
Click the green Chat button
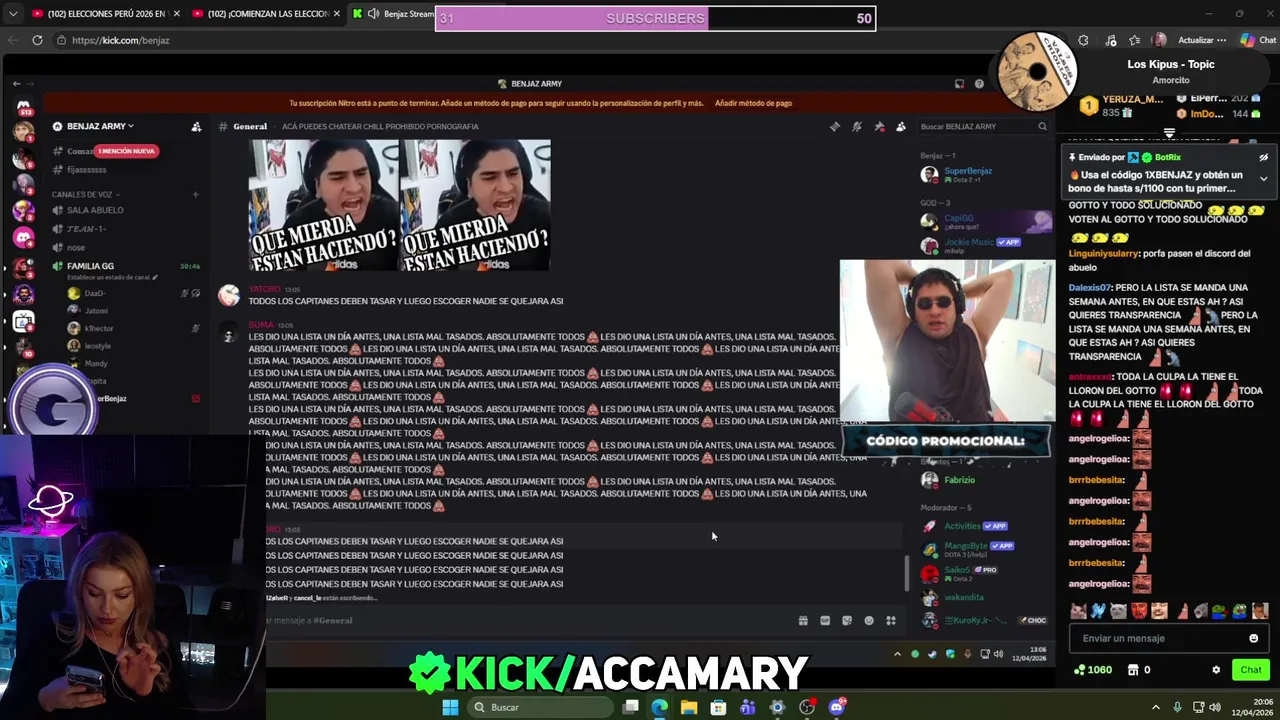(1251, 670)
